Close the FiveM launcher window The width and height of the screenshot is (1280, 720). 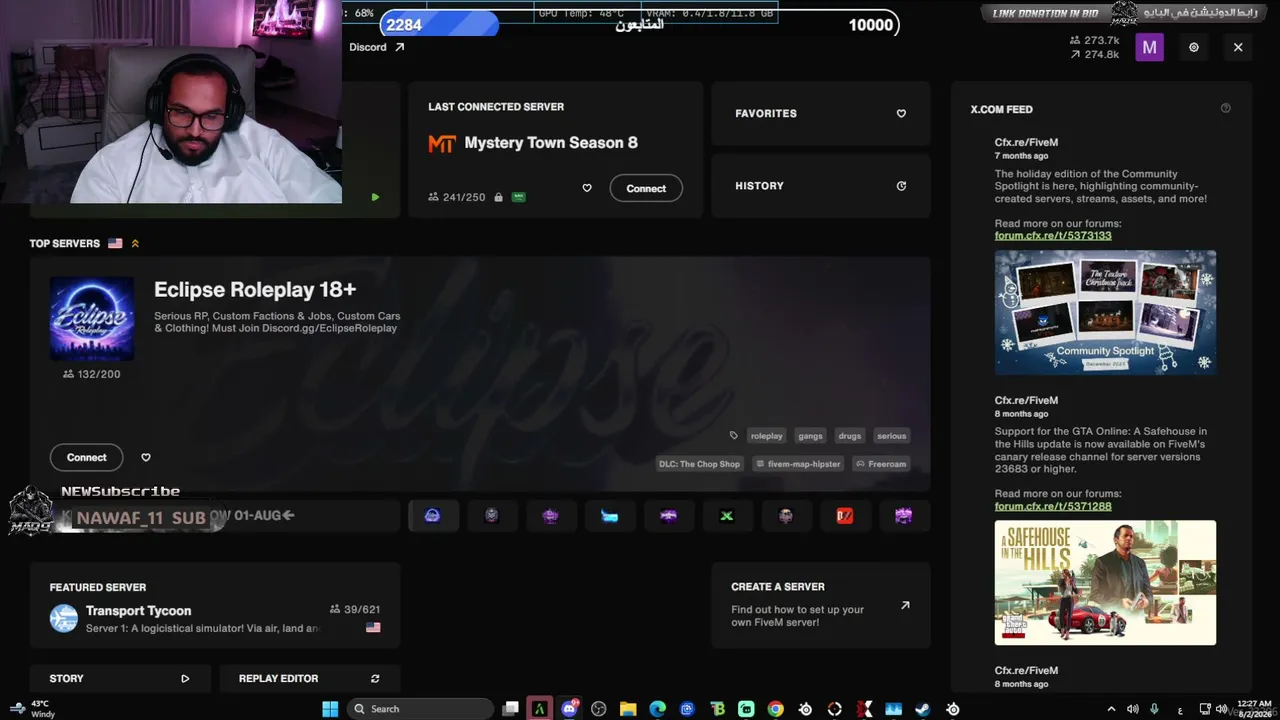(1238, 47)
